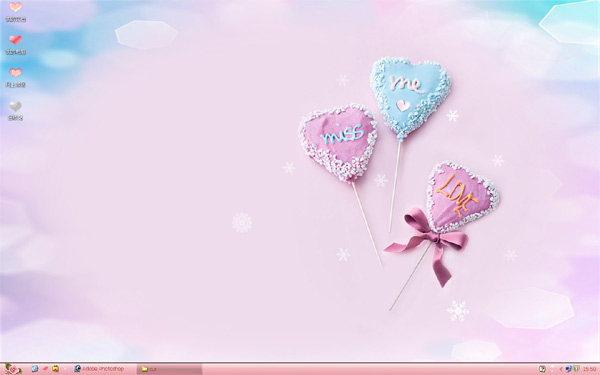Select the pink heart 网上邻居 desktop icon

pos(15,77)
